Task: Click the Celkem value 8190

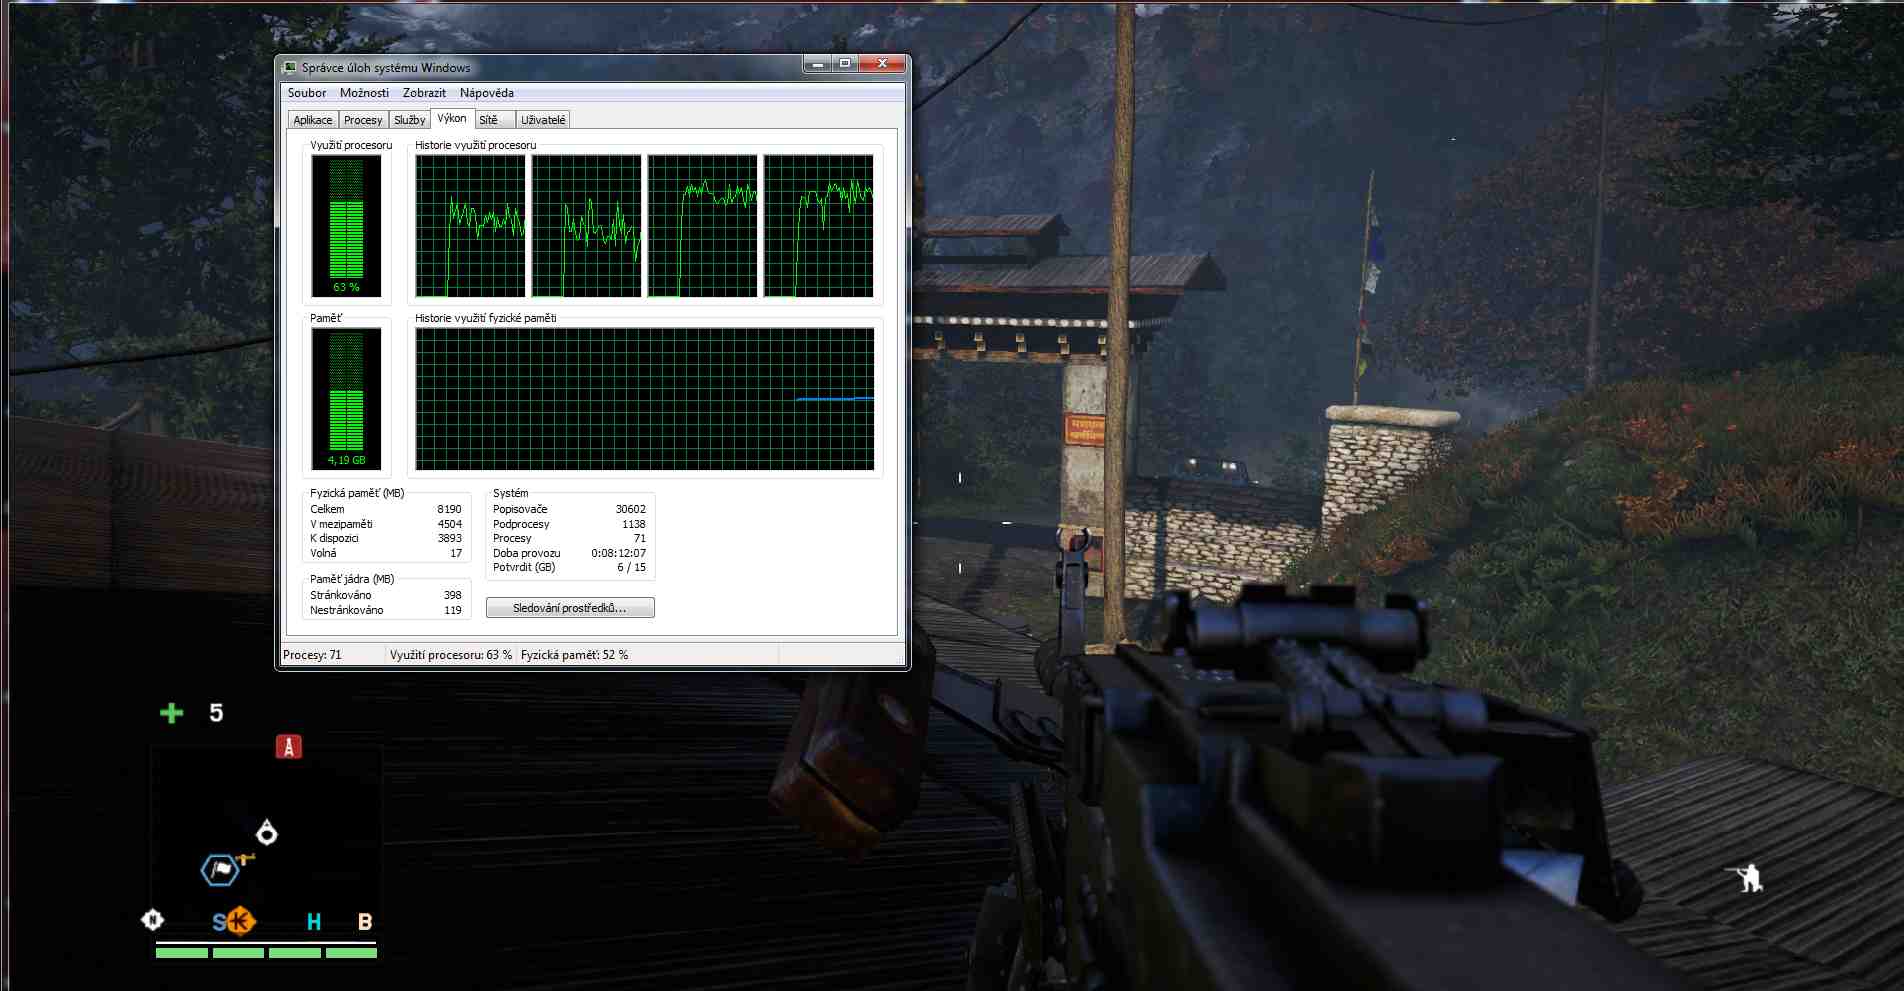Action: (449, 509)
